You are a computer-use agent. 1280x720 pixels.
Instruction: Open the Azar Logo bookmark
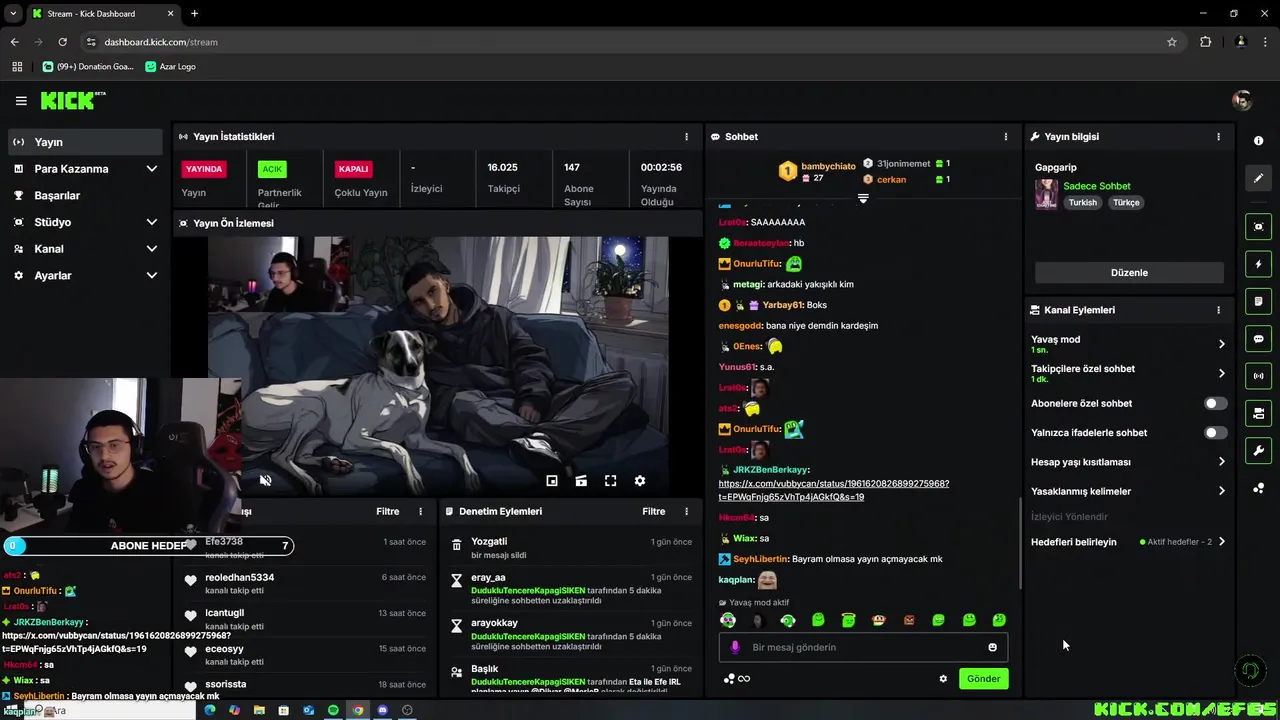[170, 67]
